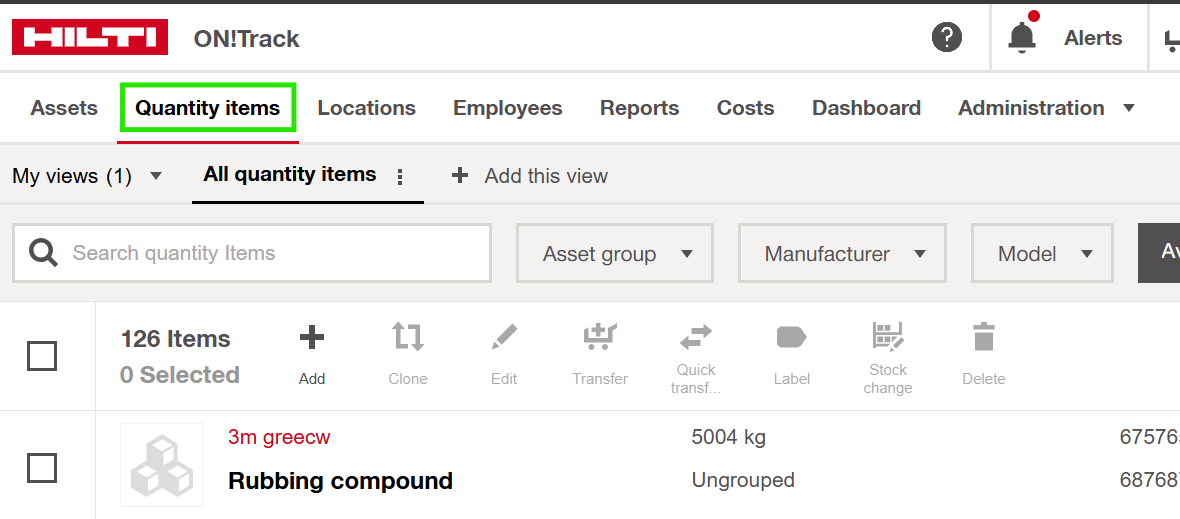Click the Label tag icon

[x=792, y=337]
